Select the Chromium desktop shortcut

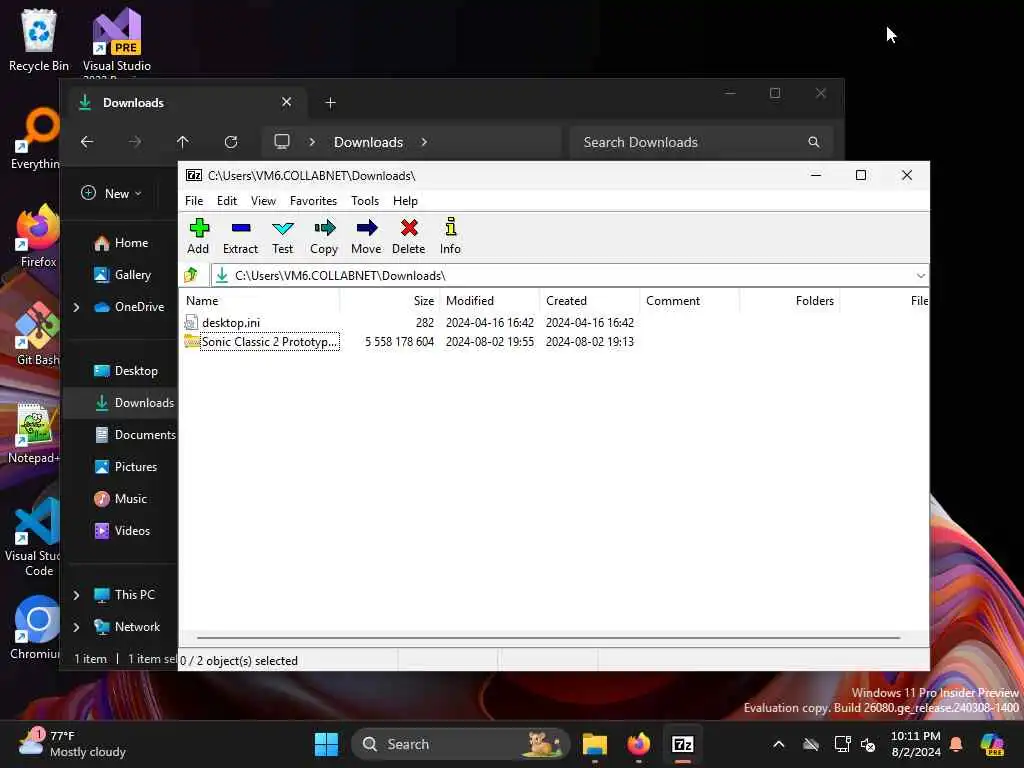tap(35, 628)
